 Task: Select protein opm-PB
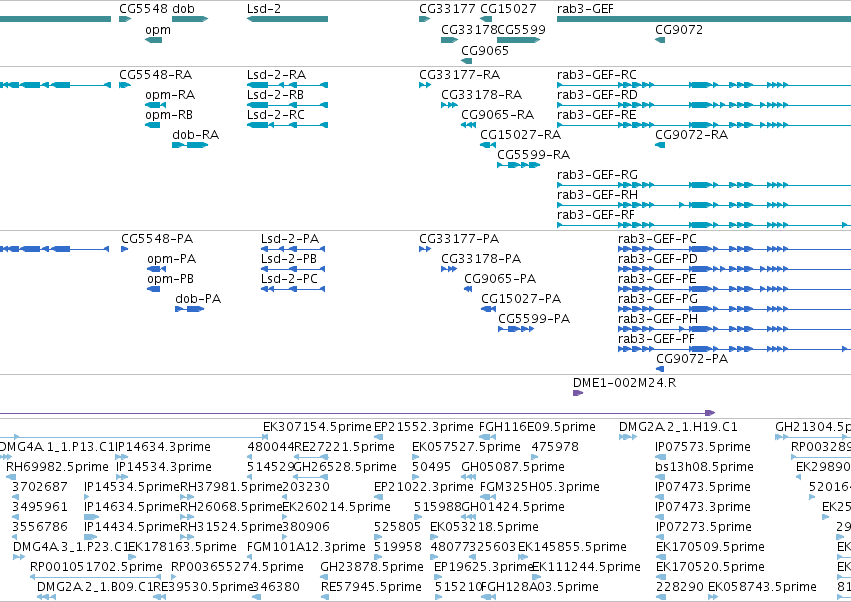[153, 289]
